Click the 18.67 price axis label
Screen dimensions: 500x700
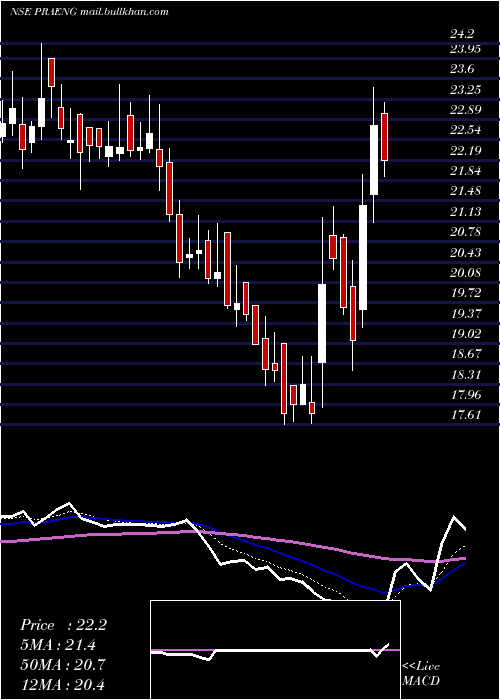click(x=465, y=354)
